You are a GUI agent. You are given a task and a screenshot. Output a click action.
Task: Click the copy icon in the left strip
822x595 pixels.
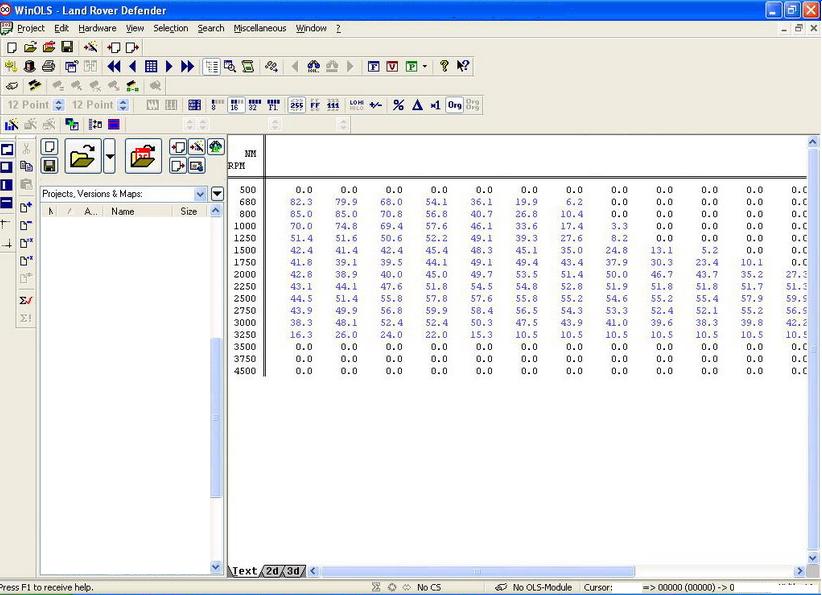26,166
